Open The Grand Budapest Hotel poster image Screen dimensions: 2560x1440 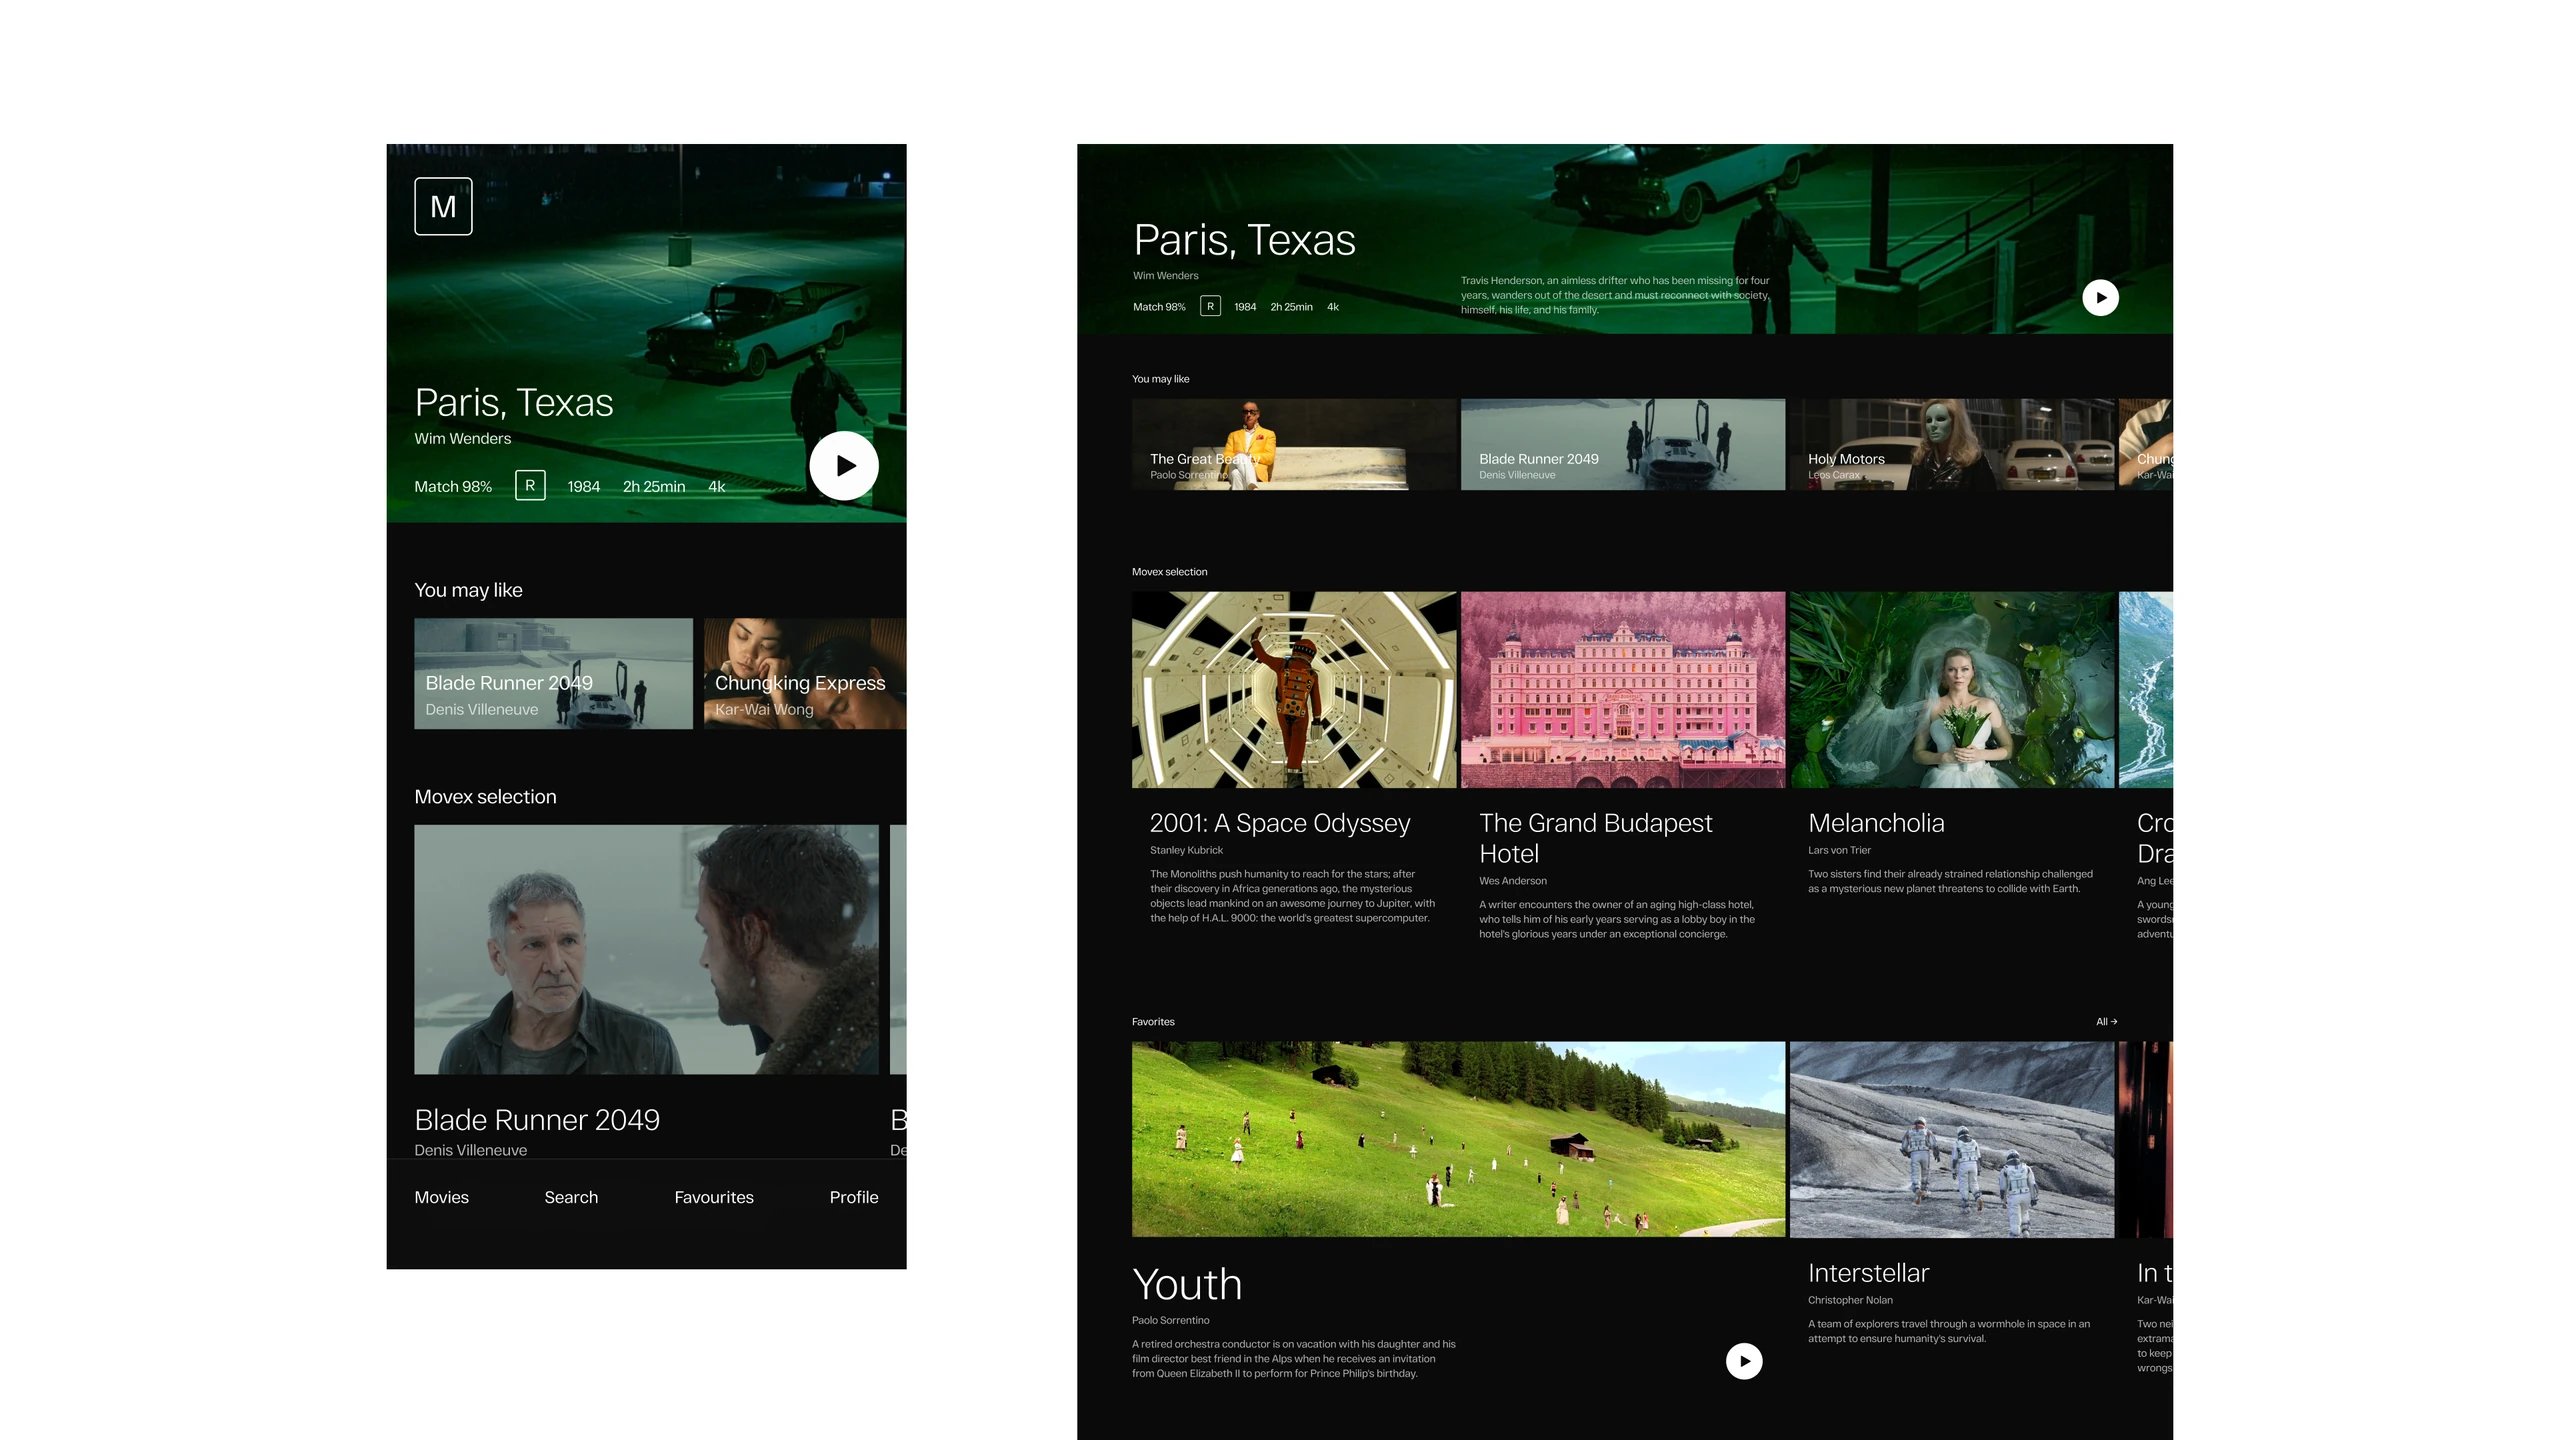coord(1622,689)
